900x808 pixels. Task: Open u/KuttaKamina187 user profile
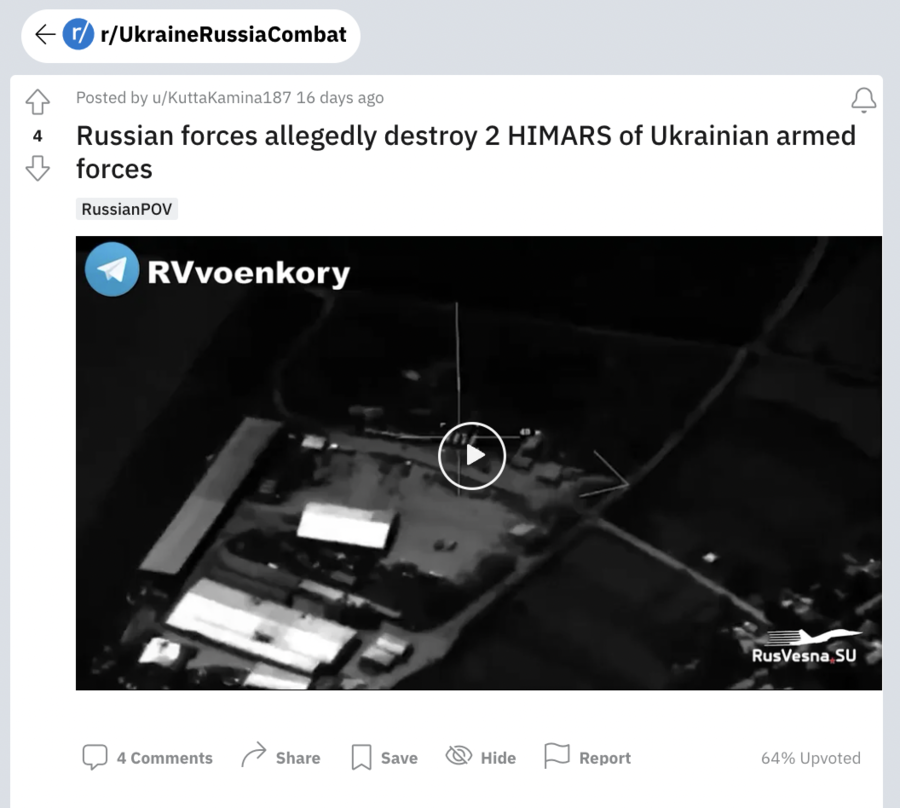pyautogui.click(x=222, y=98)
